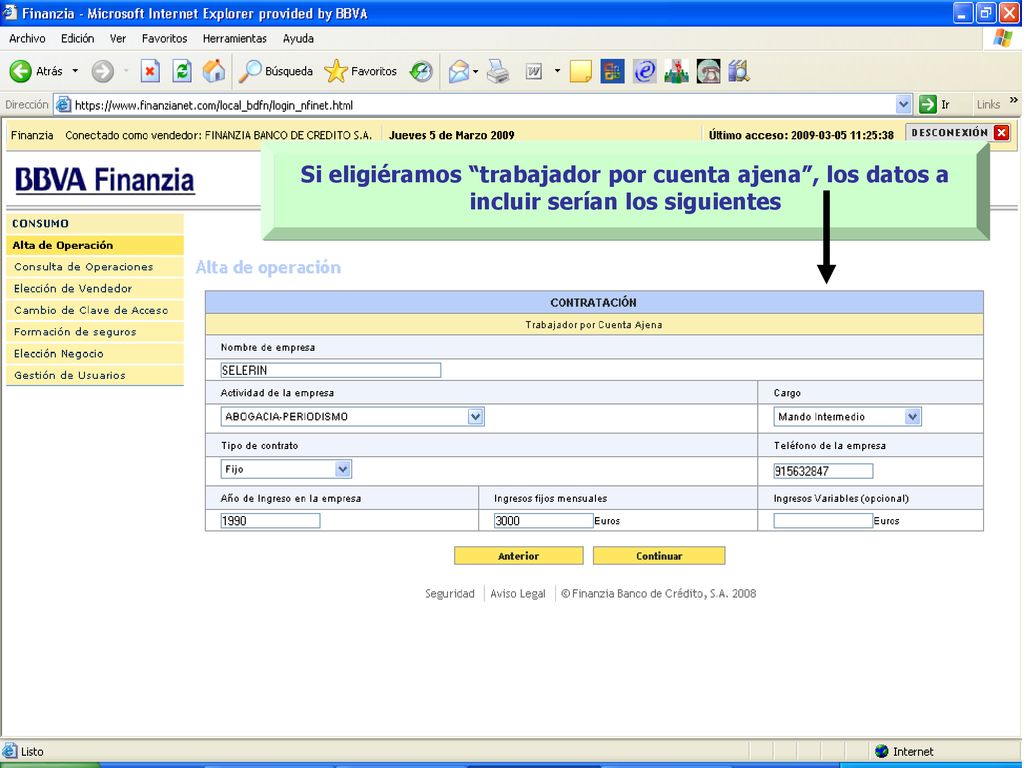Image resolution: width=1024 pixels, height=768 pixels.
Task: Stop page loading with red X icon
Action: pos(150,71)
